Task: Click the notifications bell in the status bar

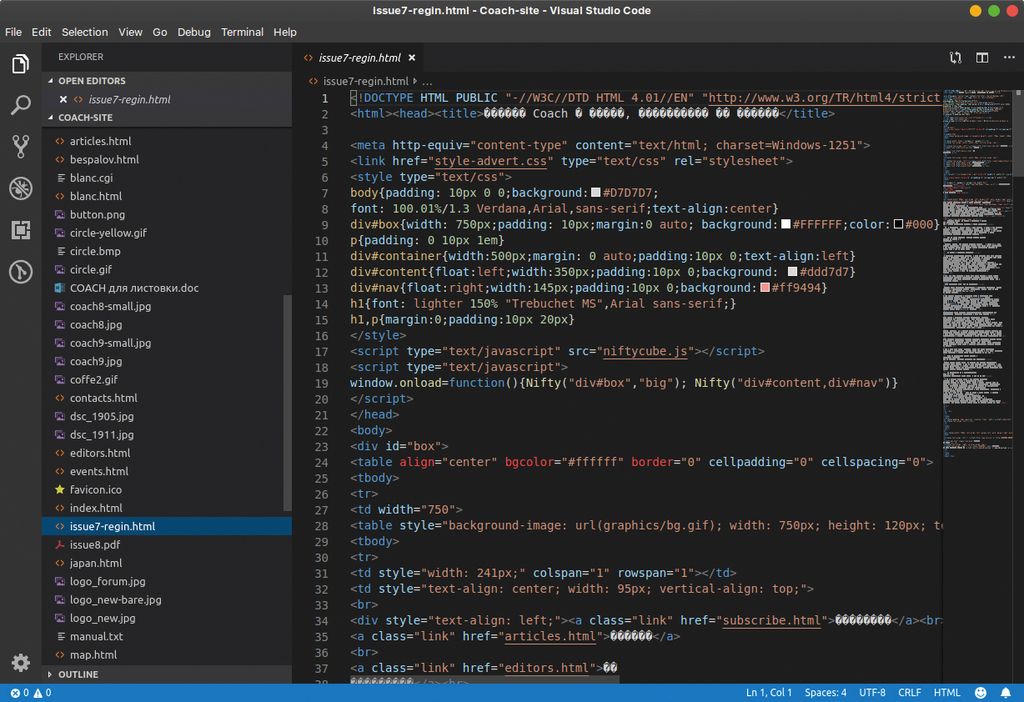Action: 1008,691
